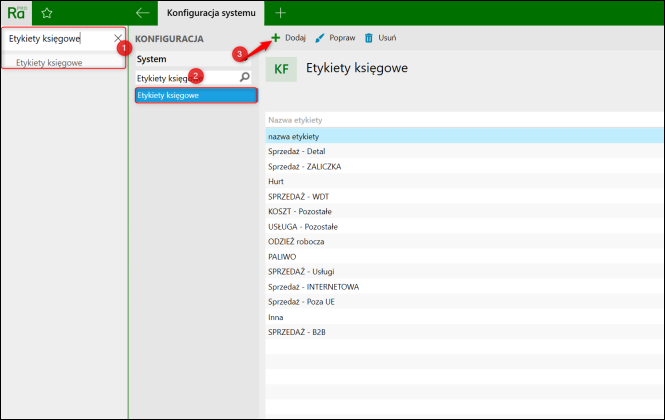Open favorites via the star icon
The image size is (665, 420).
click(x=47, y=13)
